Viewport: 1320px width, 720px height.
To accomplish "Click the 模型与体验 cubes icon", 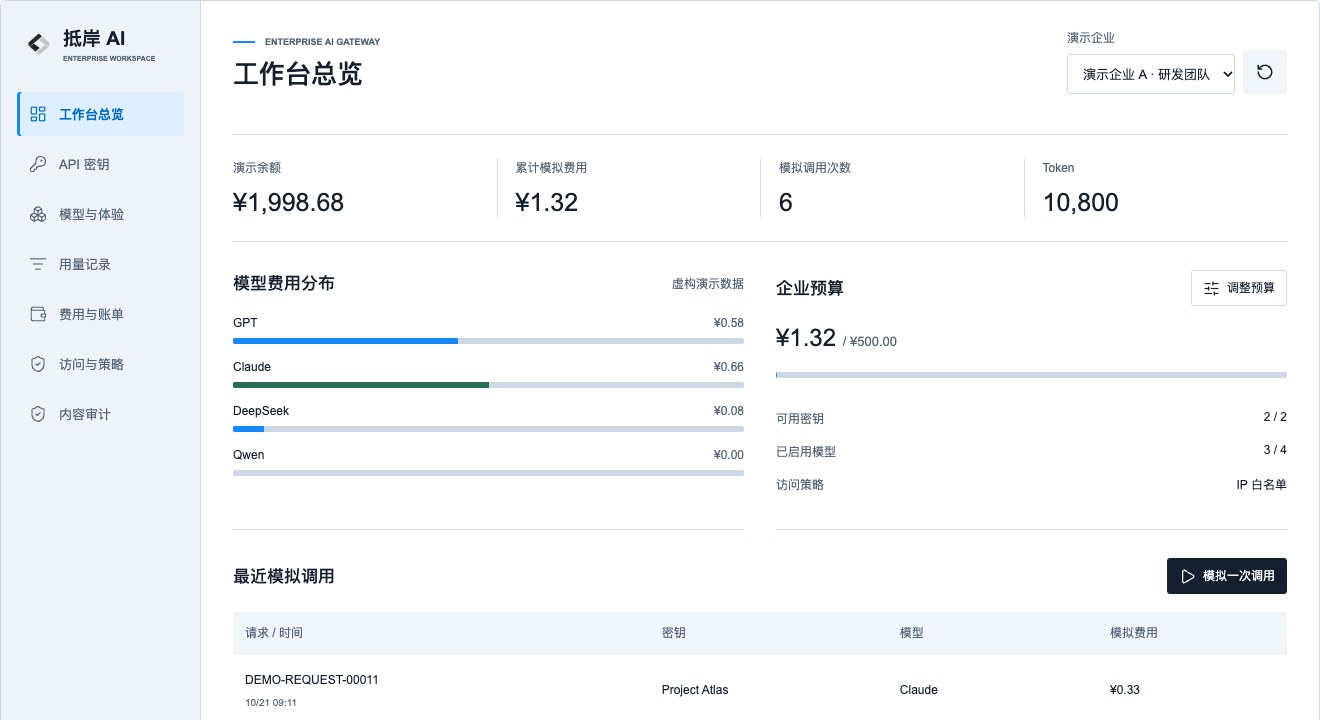I will [x=39, y=214].
